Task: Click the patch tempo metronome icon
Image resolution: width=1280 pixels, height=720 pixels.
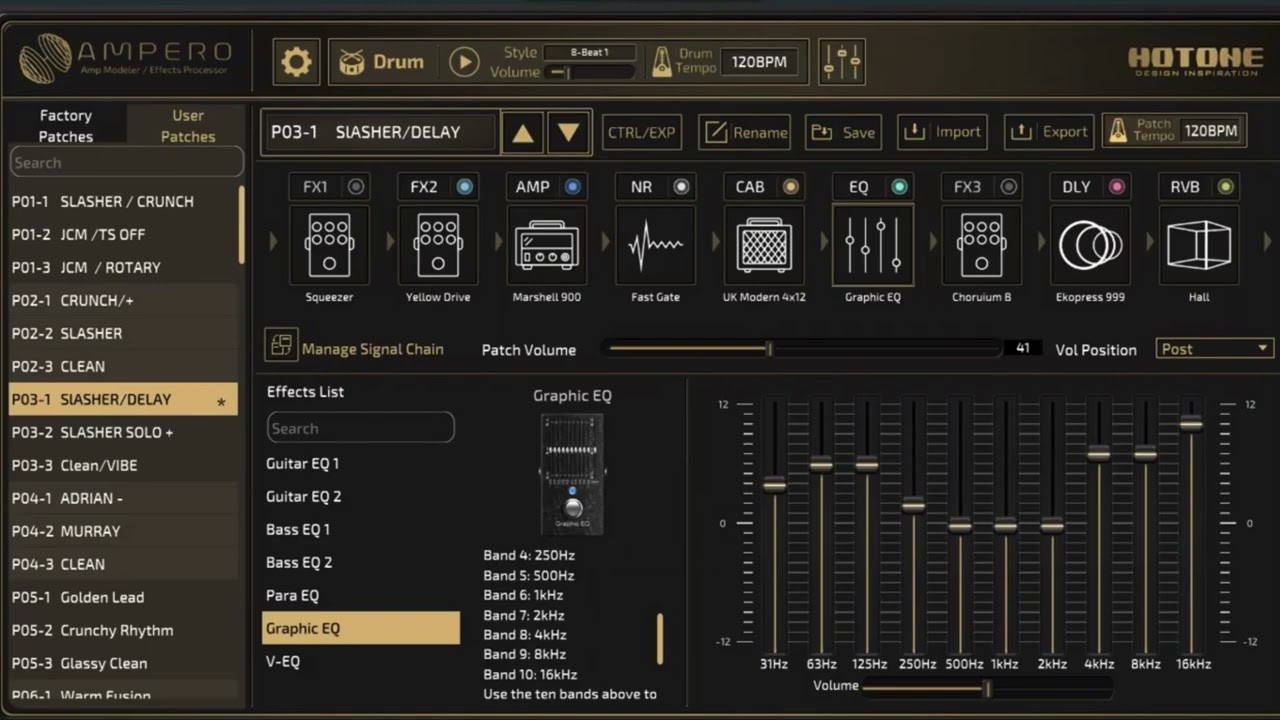Action: (1118, 131)
